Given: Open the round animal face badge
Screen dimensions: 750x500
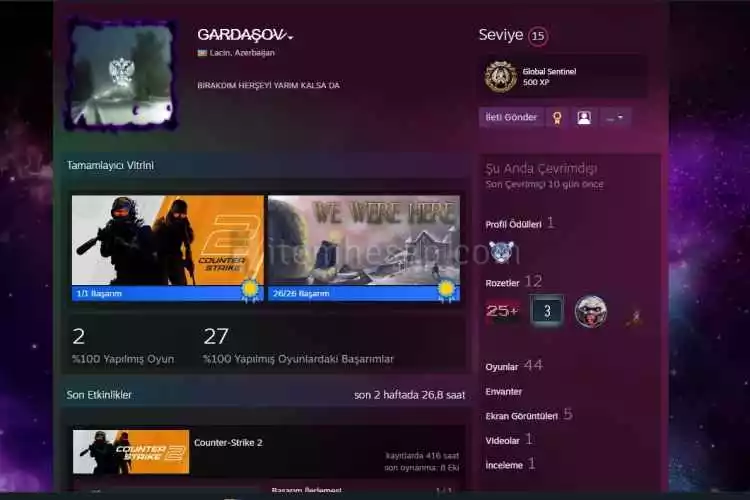Looking at the screenshot, I should coord(591,311).
